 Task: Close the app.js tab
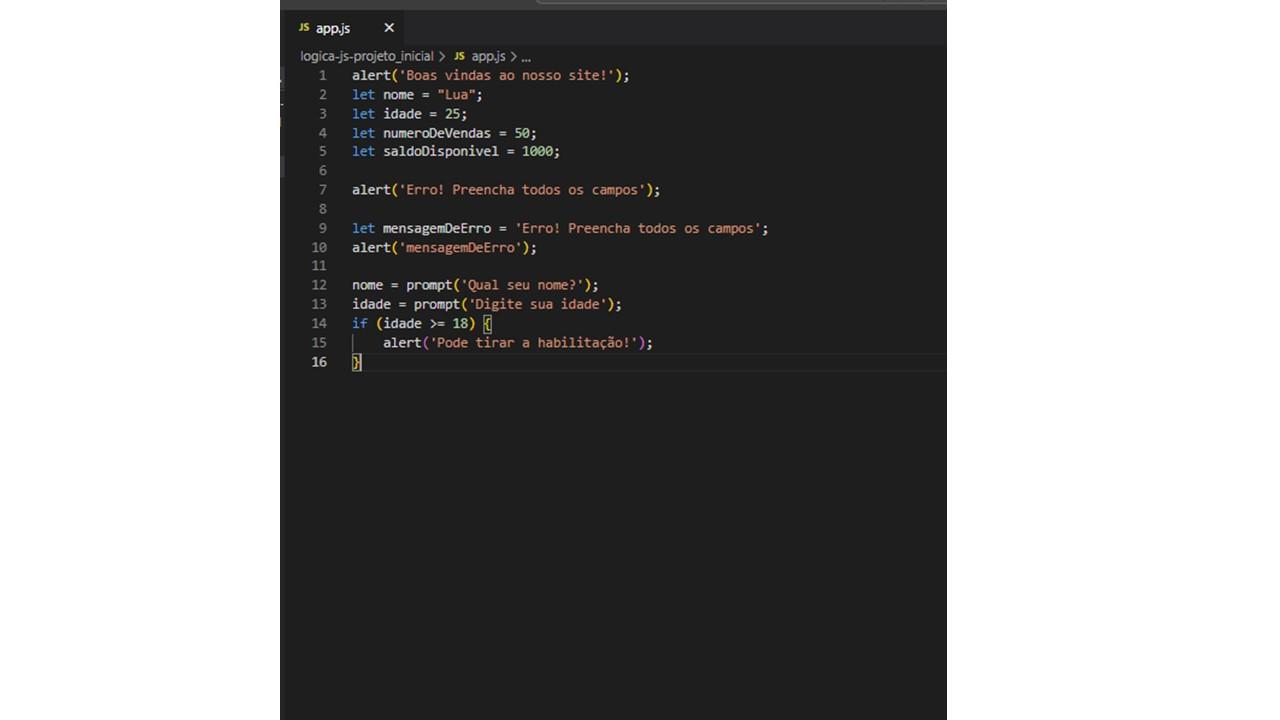pos(389,28)
